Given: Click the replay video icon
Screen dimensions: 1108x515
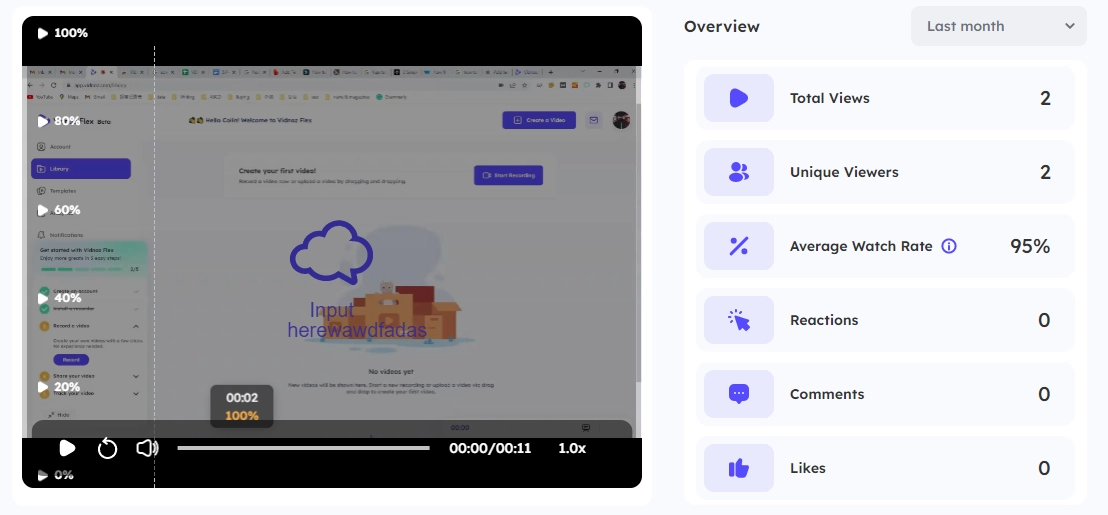Looking at the screenshot, I should click(107, 448).
